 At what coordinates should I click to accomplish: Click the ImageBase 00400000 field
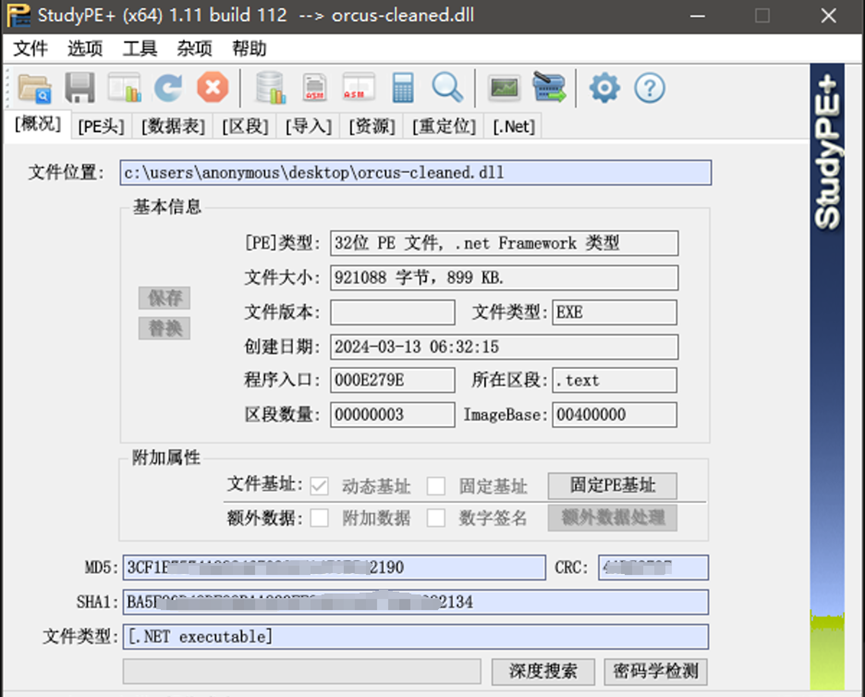(615, 414)
